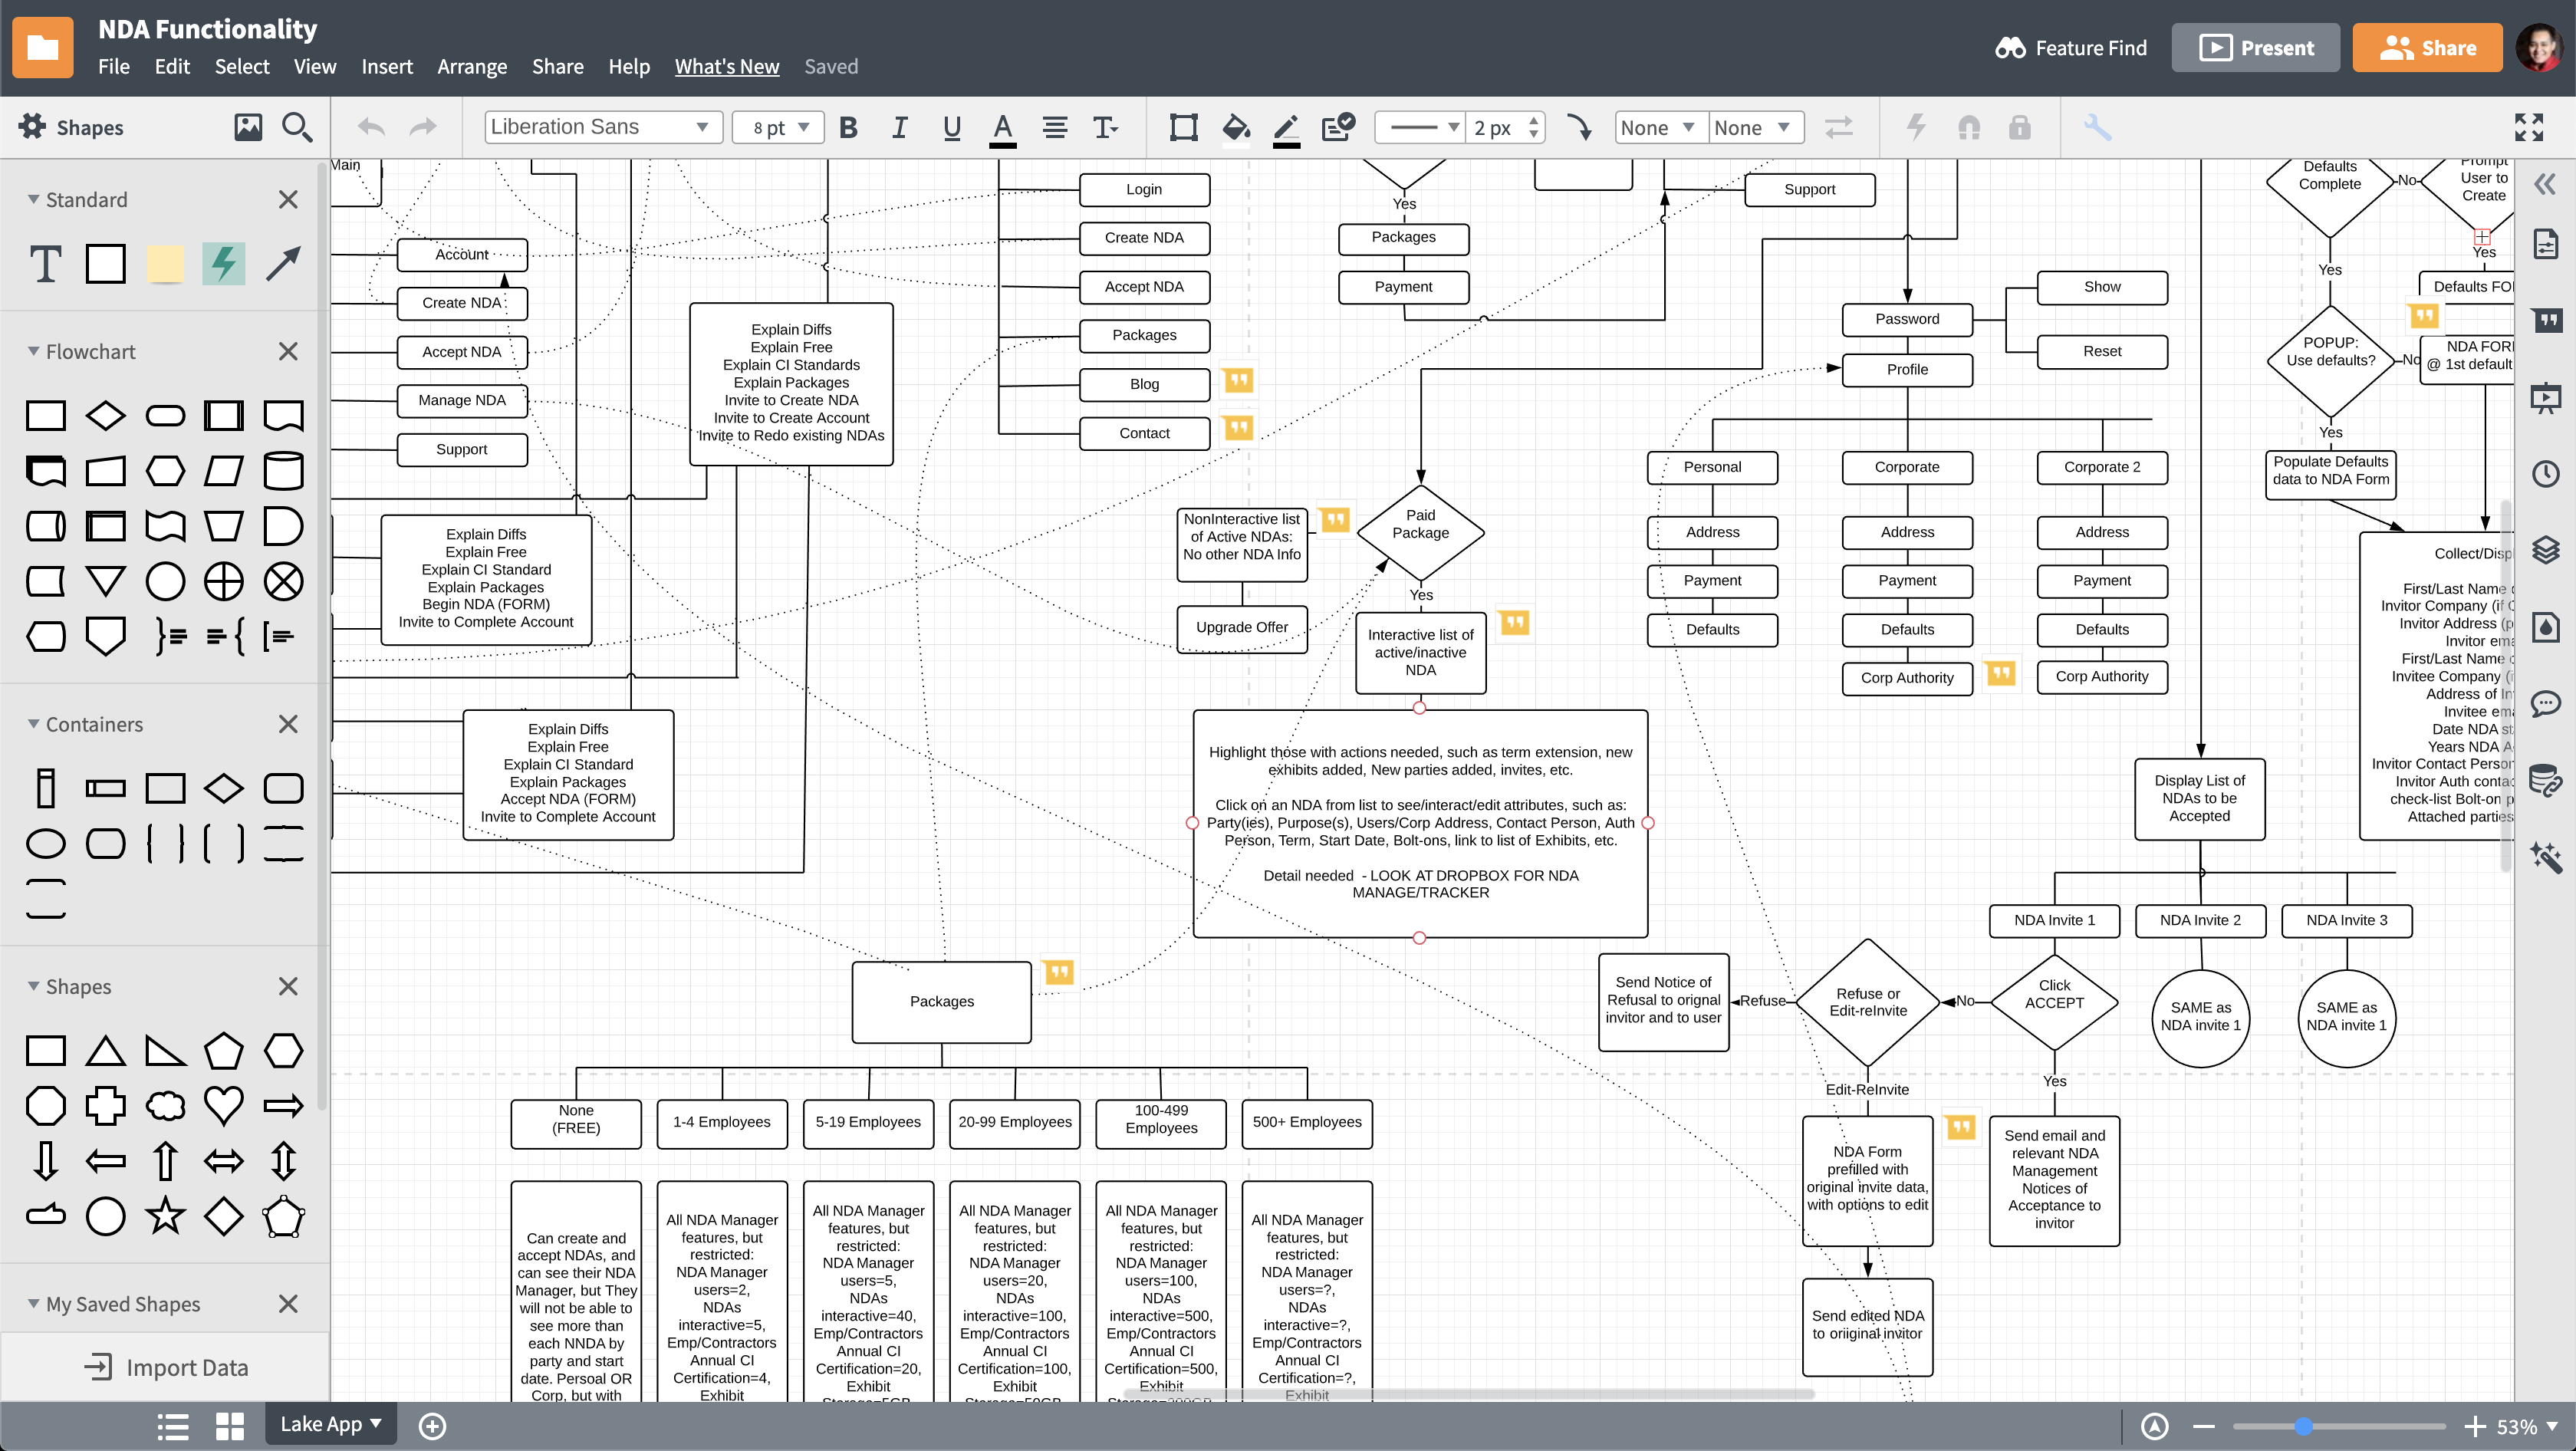Open text alignment options
The height and width of the screenshot is (1451, 2576).
click(1055, 128)
